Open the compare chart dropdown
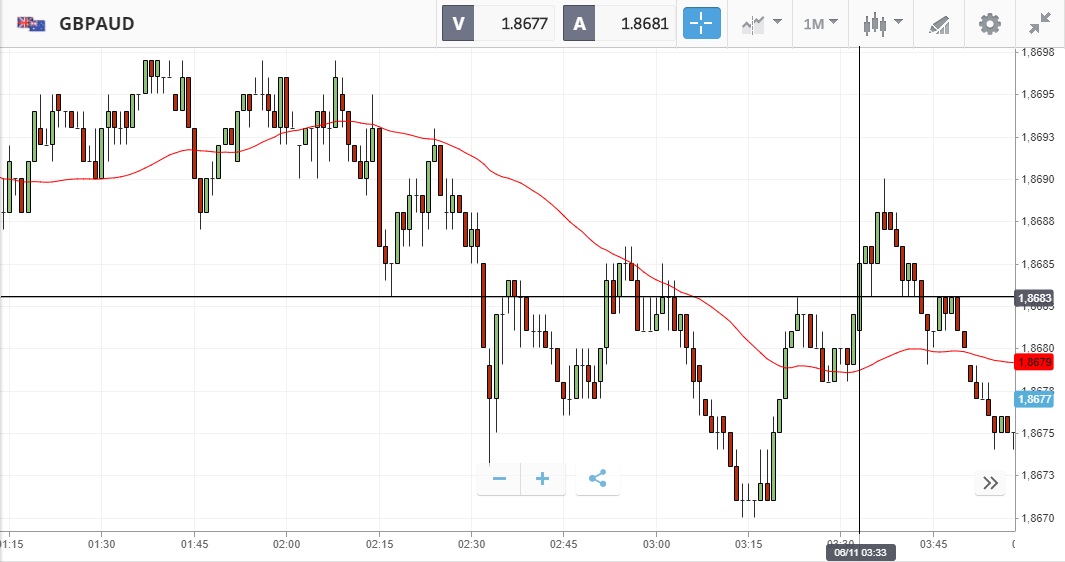 click(761, 23)
